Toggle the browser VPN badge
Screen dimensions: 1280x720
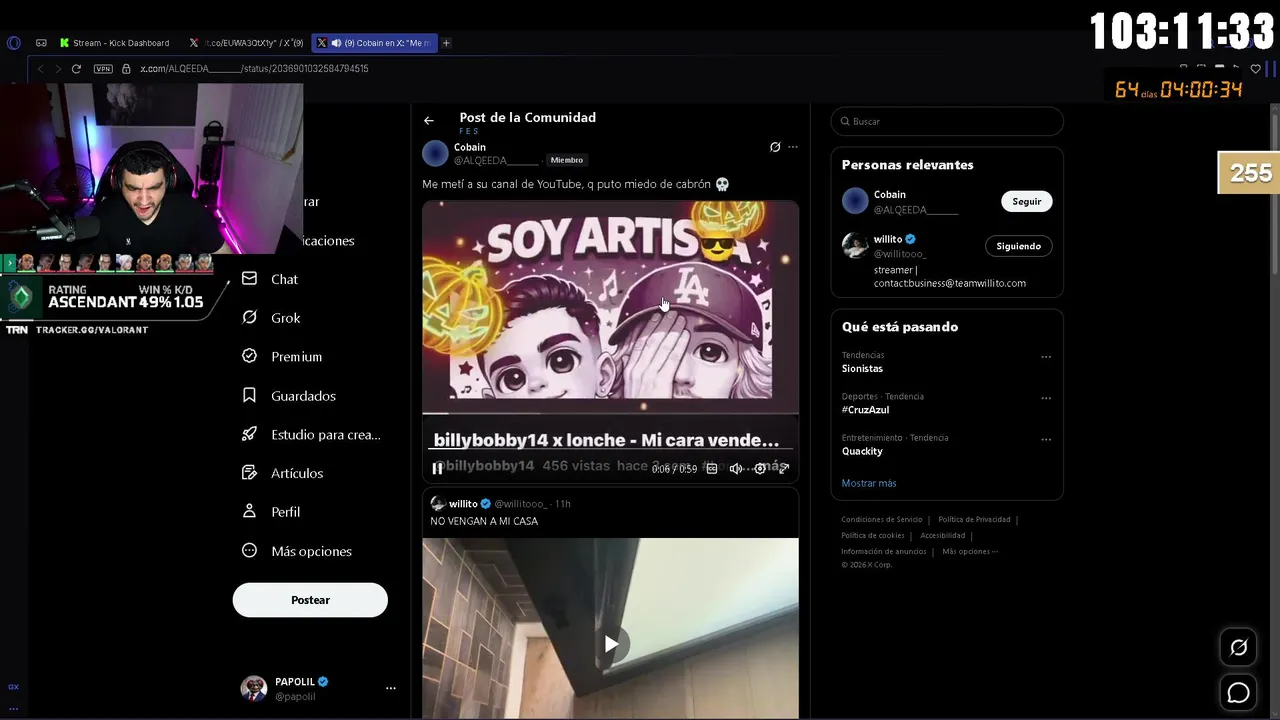point(103,69)
